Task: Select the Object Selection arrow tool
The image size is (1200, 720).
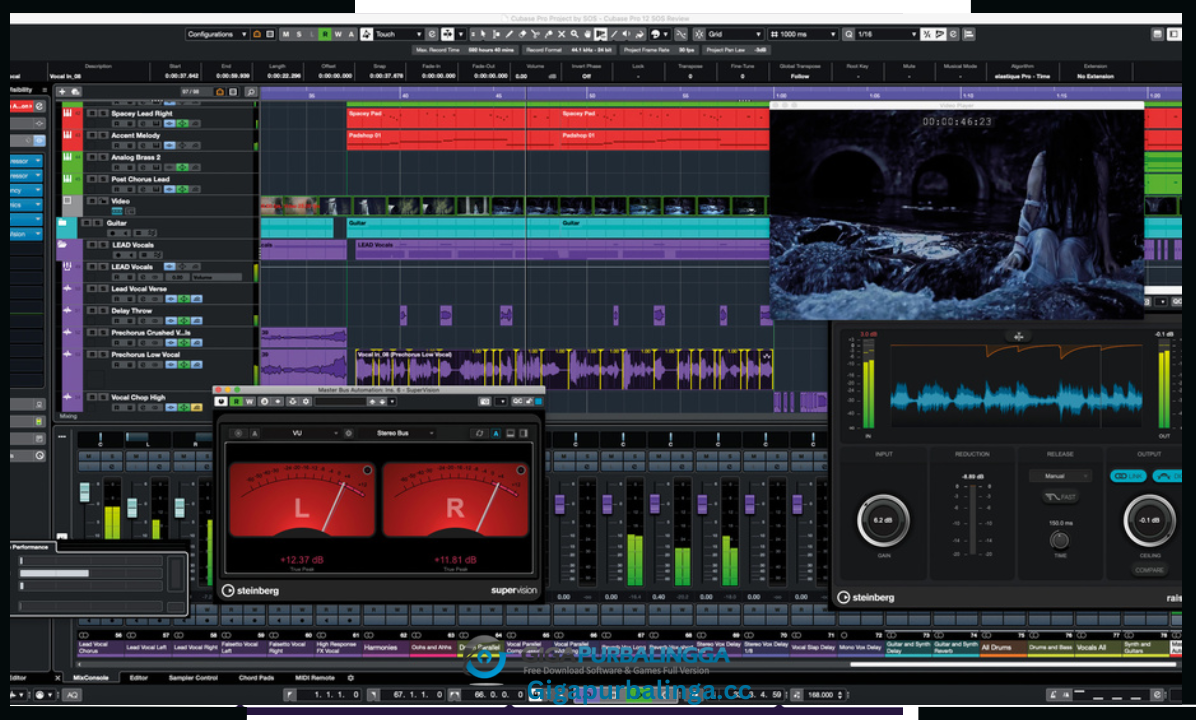Action: [483, 34]
